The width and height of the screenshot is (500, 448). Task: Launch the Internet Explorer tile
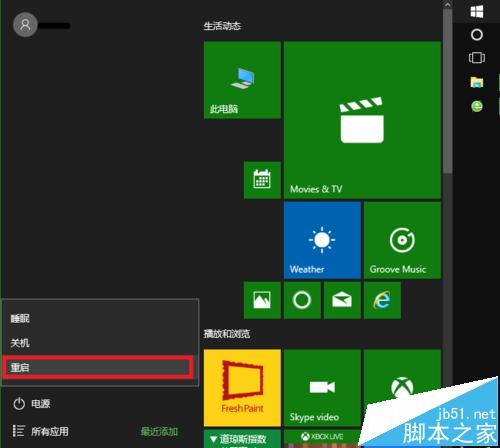(382, 300)
